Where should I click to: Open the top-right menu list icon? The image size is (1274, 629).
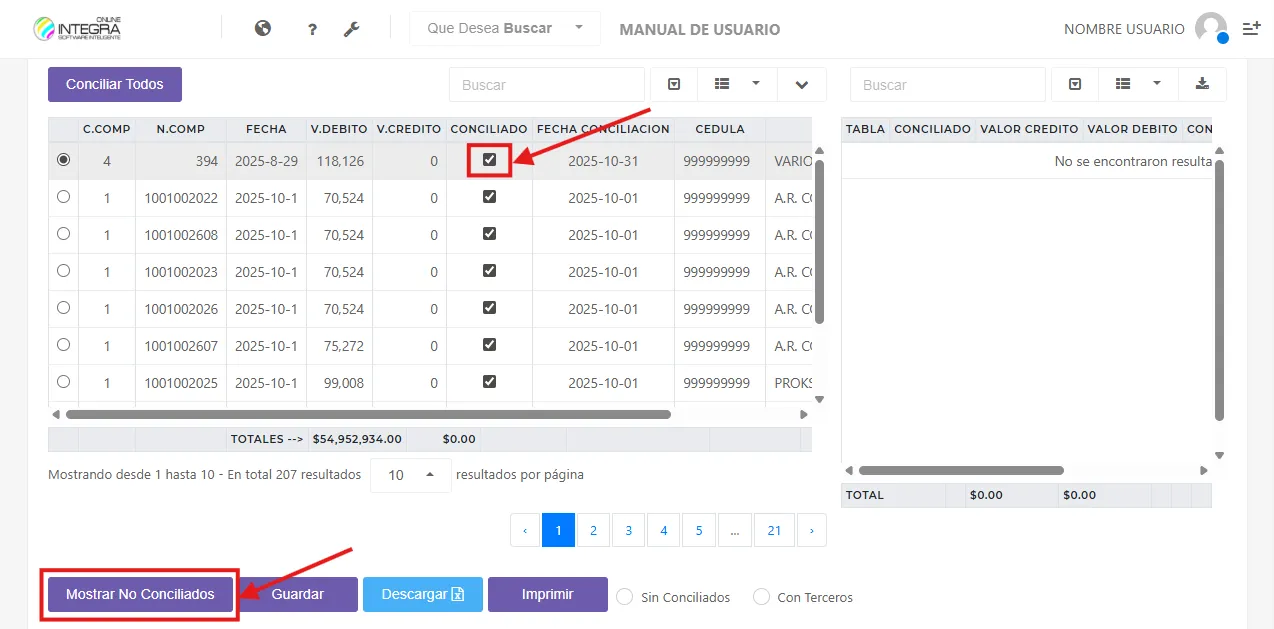click(x=1251, y=29)
